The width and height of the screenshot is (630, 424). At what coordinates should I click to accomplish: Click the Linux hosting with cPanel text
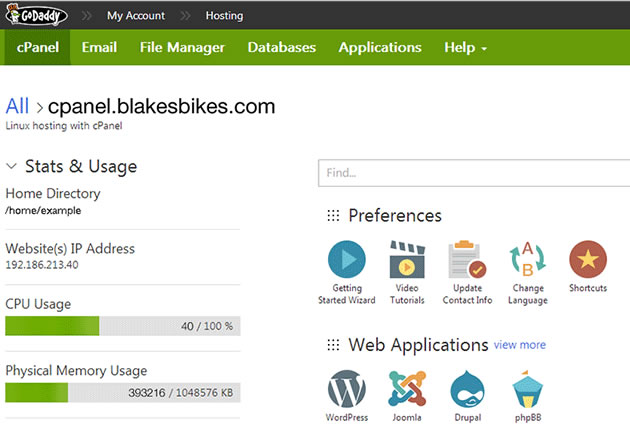tap(64, 126)
